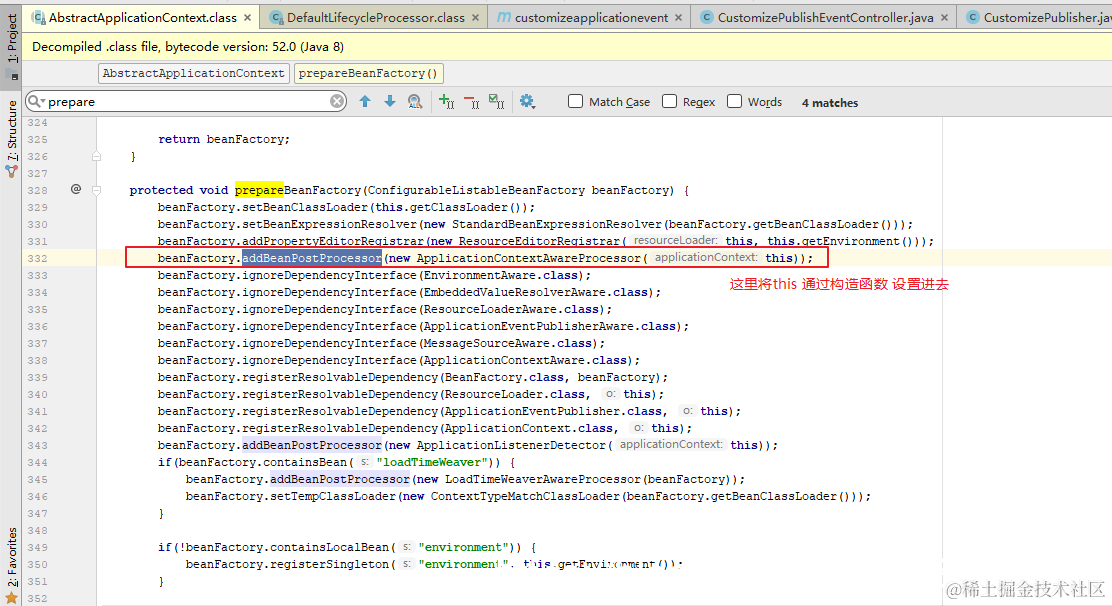Click the decompiled class file notification bar
The width and height of the screenshot is (1112, 606).
click(x=567, y=47)
